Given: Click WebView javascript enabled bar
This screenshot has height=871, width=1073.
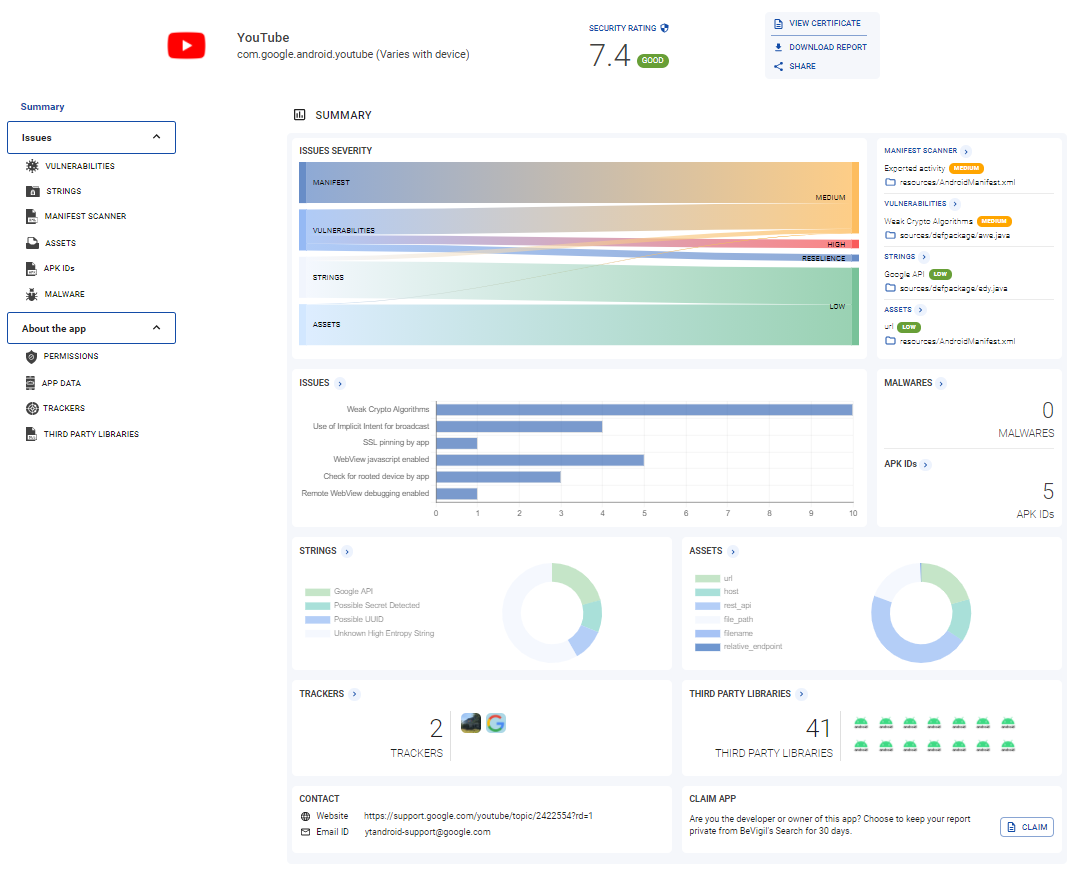Looking at the screenshot, I should pos(540,460).
